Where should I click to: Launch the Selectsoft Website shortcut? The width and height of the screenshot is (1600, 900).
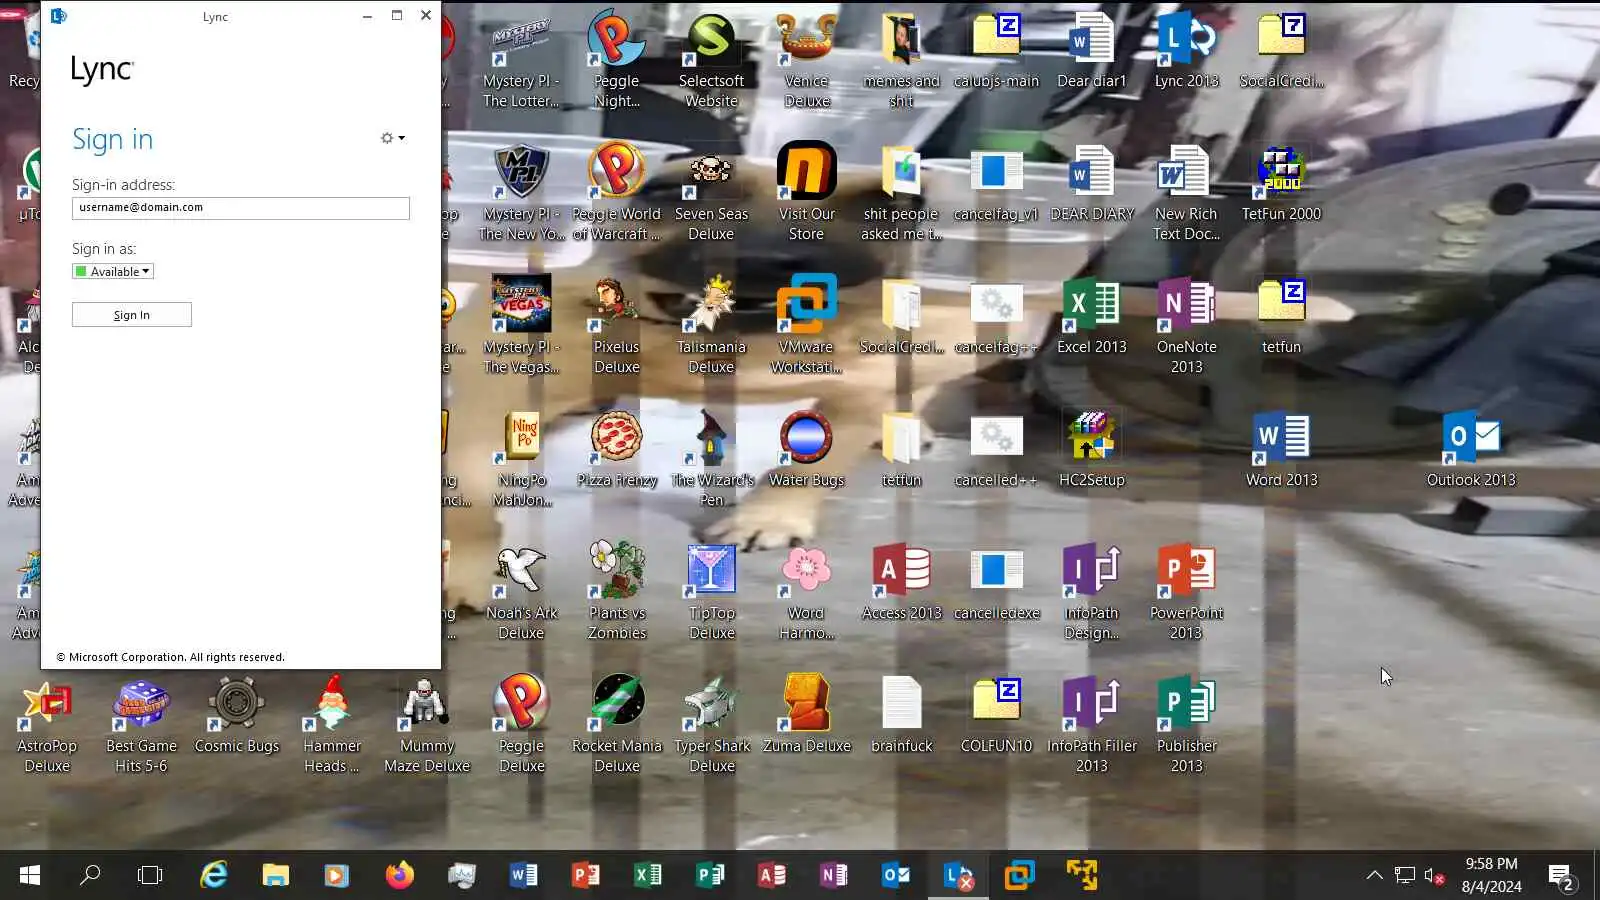(711, 60)
